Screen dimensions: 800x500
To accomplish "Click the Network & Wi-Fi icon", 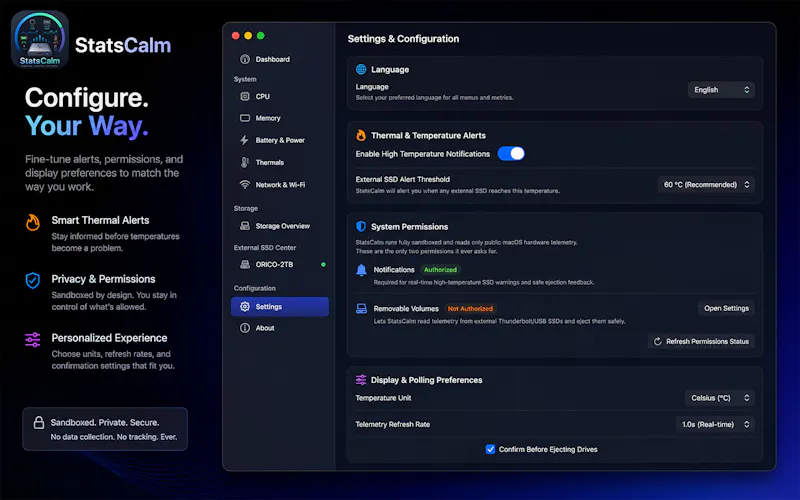I will (245, 184).
